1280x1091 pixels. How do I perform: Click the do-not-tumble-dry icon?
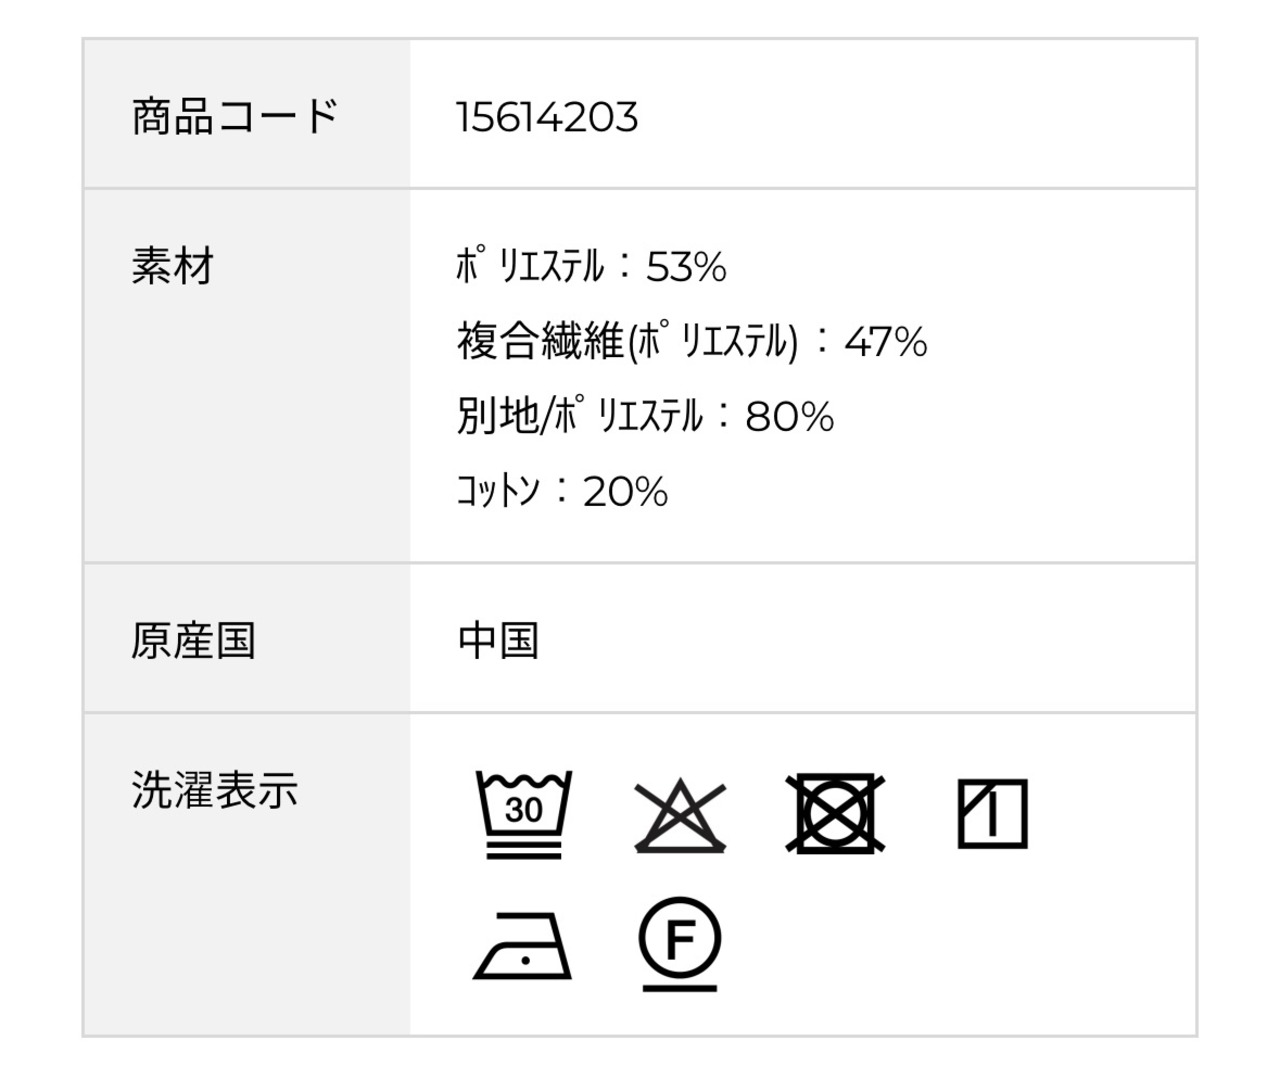point(835,813)
